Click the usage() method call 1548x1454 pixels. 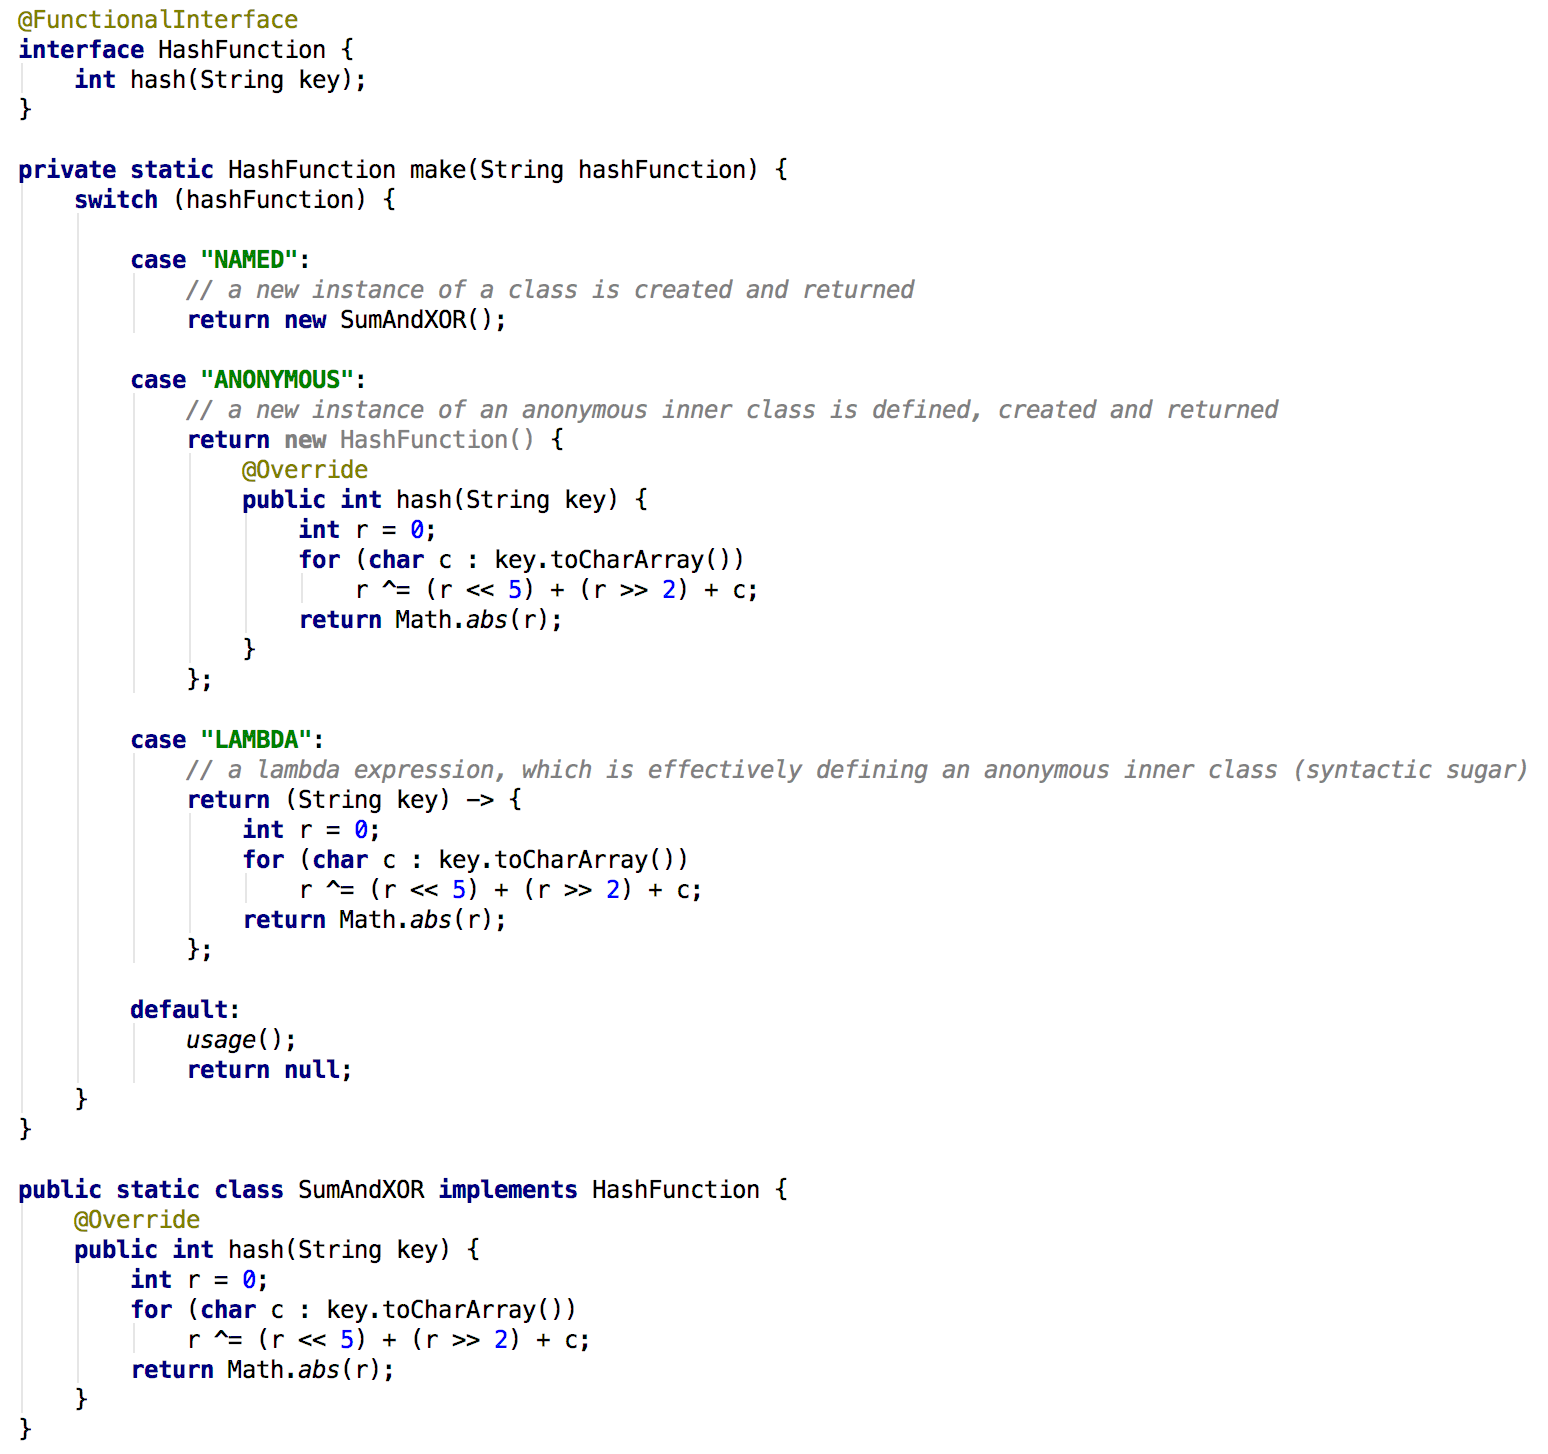234,1039
